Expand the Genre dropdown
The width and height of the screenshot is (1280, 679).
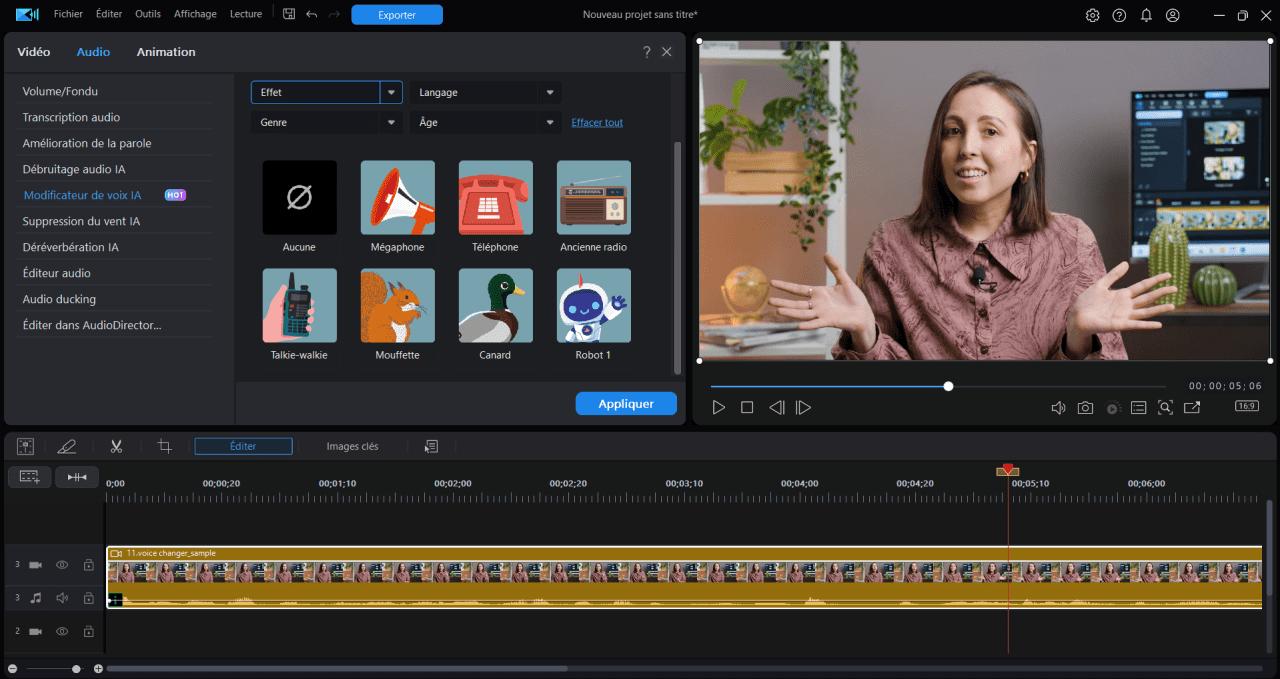pos(326,122)
